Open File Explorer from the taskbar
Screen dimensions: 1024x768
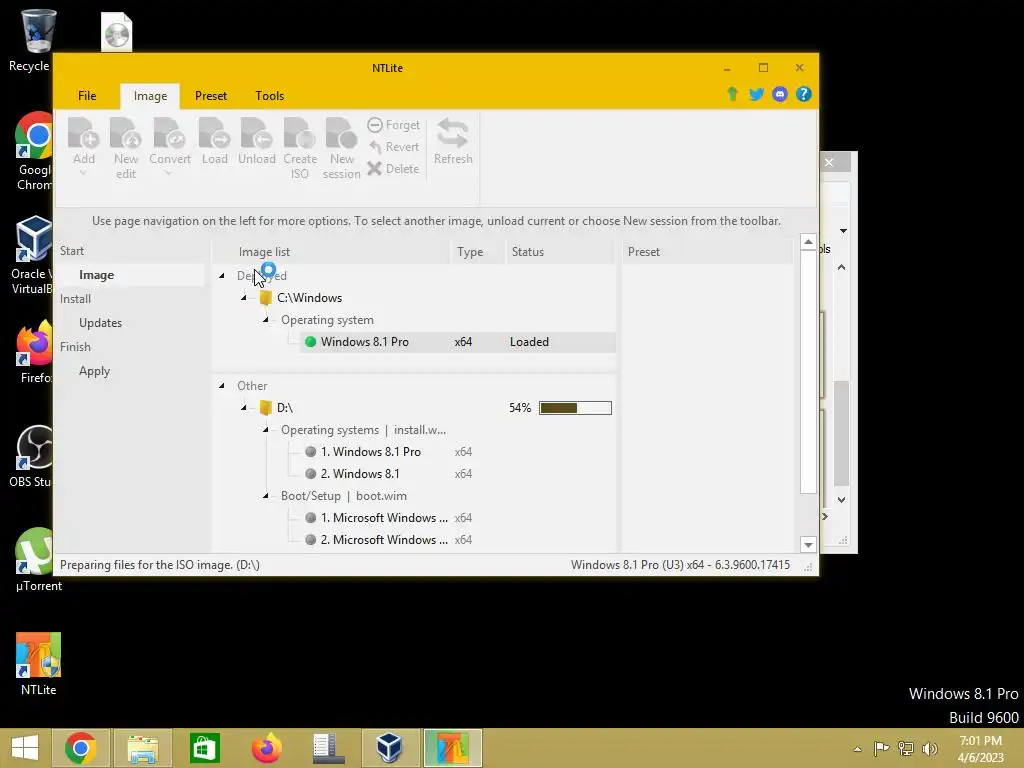143,748
